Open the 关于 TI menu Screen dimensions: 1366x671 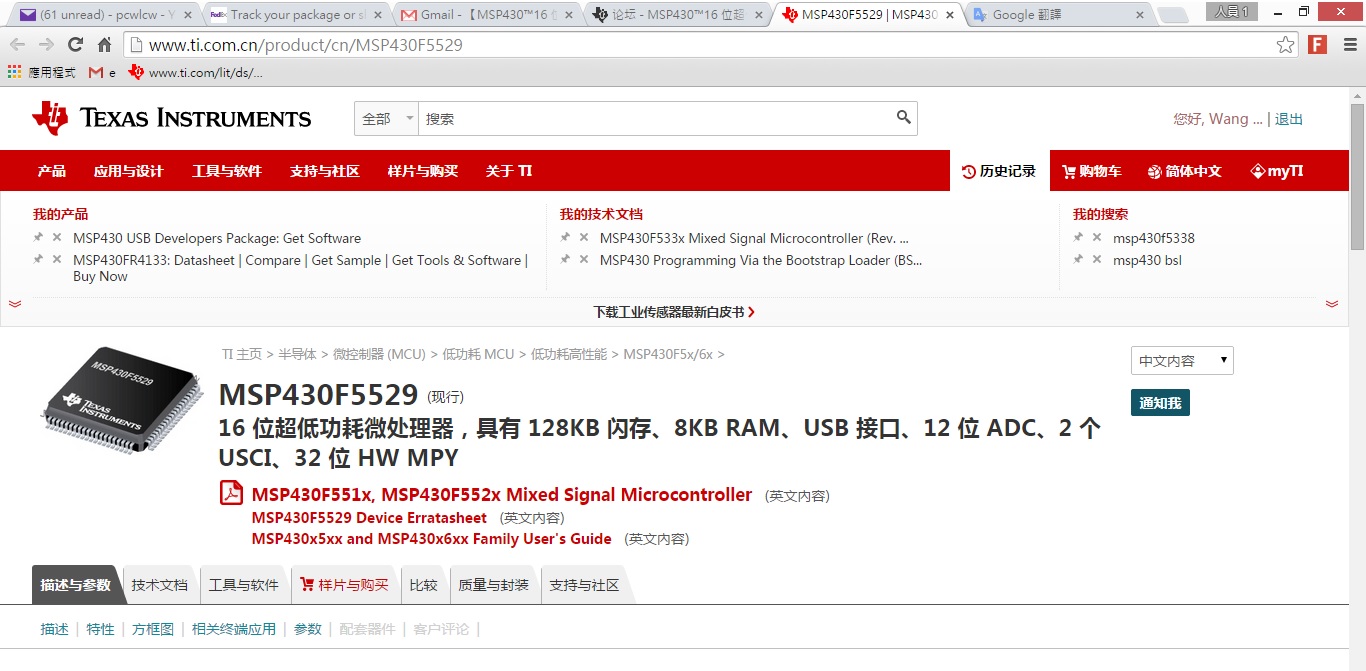pos(509,171)
